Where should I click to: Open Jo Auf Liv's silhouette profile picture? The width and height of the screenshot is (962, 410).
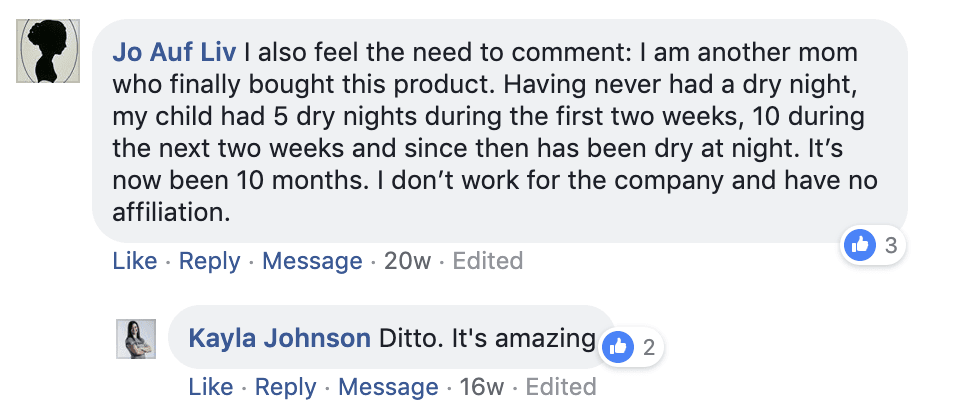[48, 51]
